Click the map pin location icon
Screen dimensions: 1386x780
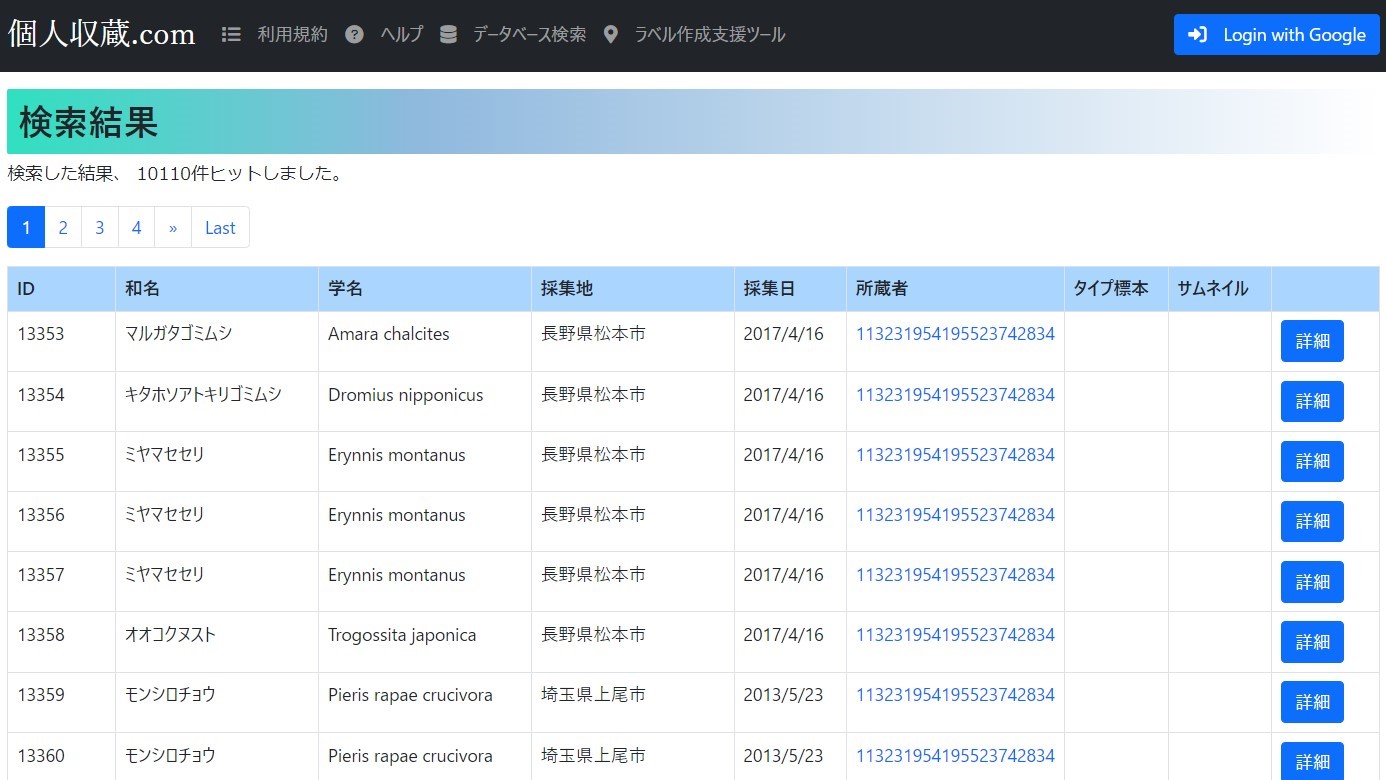(x=611, y=34)
